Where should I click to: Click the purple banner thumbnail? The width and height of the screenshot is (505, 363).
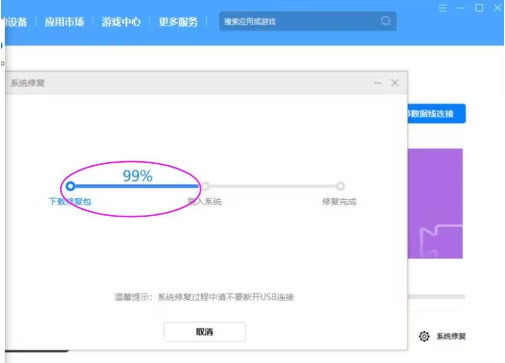[435, 203]
